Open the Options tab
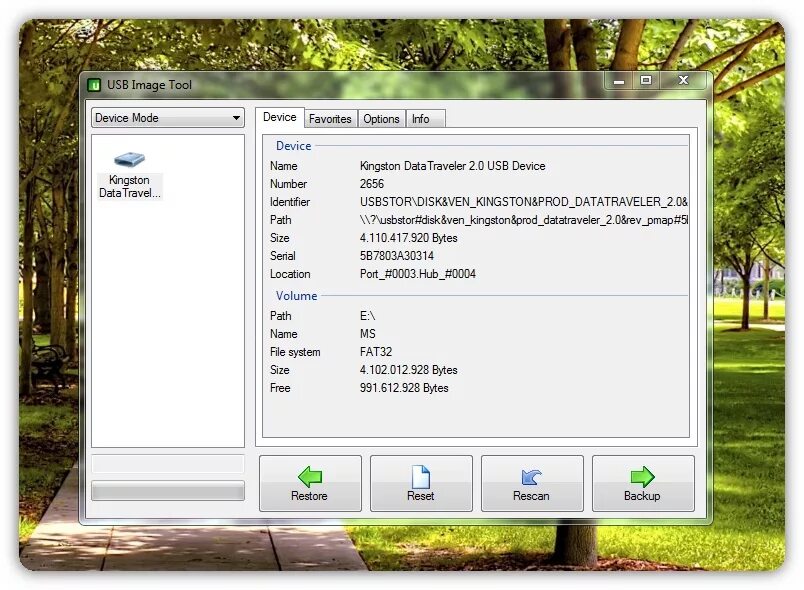The image size is (804, 590). (381, 119)
